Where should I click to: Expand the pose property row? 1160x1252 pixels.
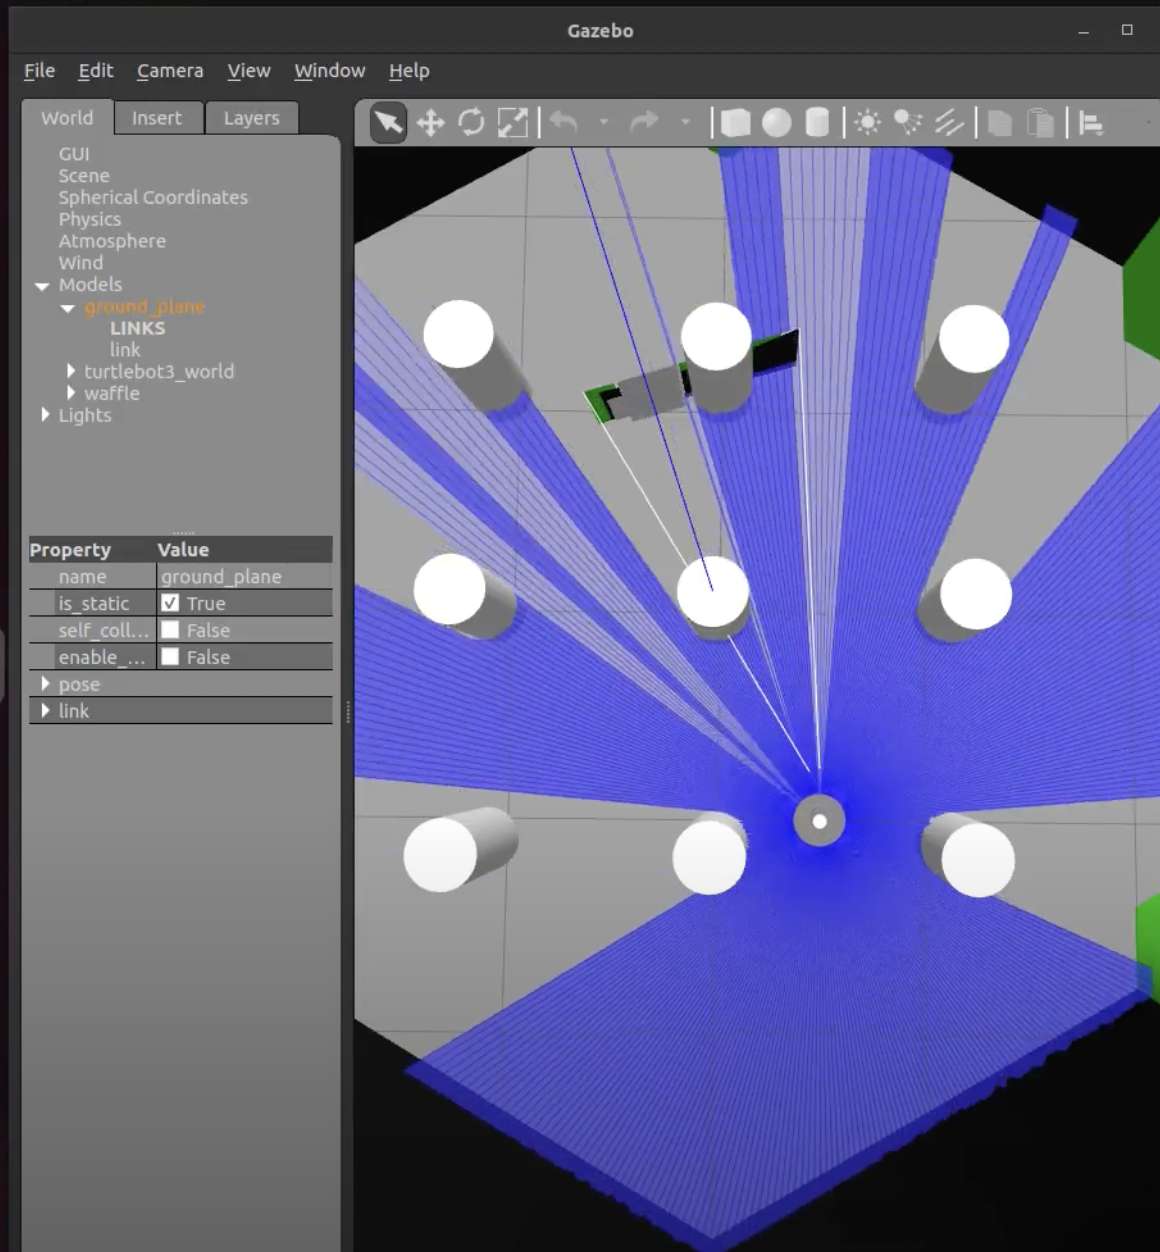coord(45,684)
